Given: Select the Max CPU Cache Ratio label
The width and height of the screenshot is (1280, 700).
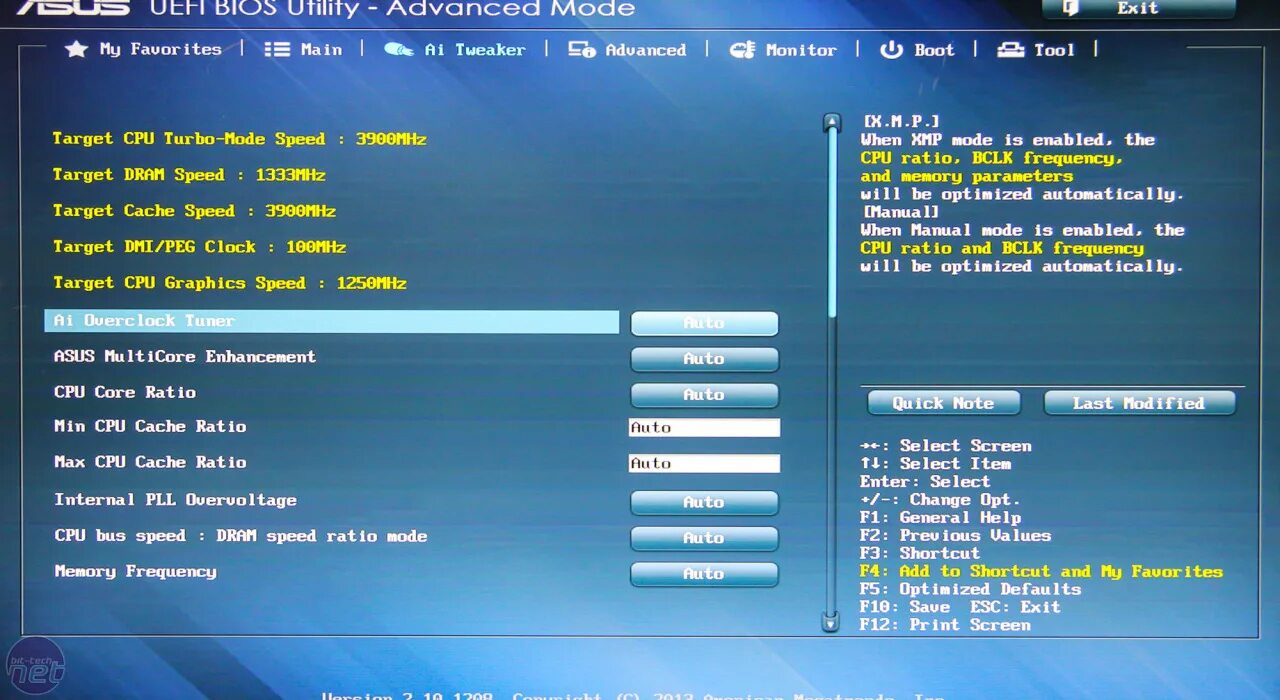Looking at the screenshot, I should tap(150, 463).
